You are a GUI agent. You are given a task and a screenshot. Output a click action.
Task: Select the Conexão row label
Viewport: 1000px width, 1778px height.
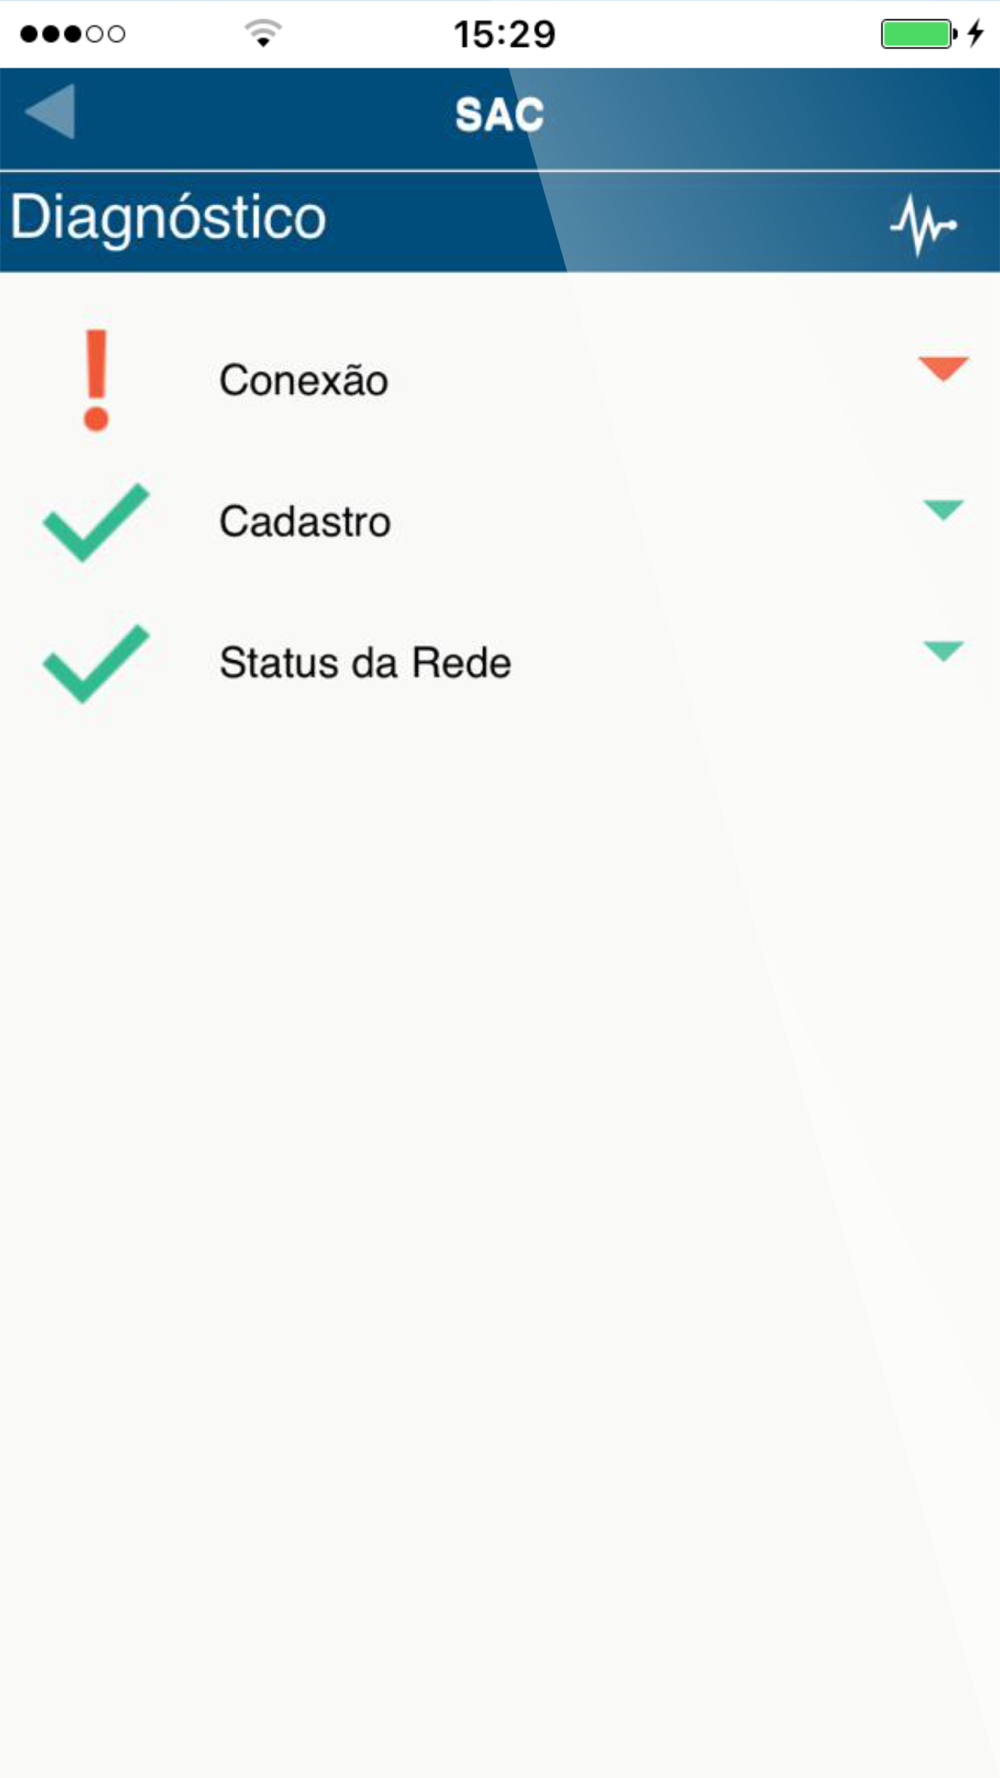pos(303,380)
